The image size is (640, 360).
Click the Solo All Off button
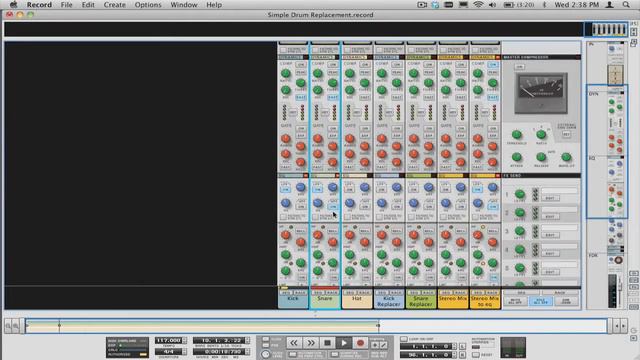541,301
